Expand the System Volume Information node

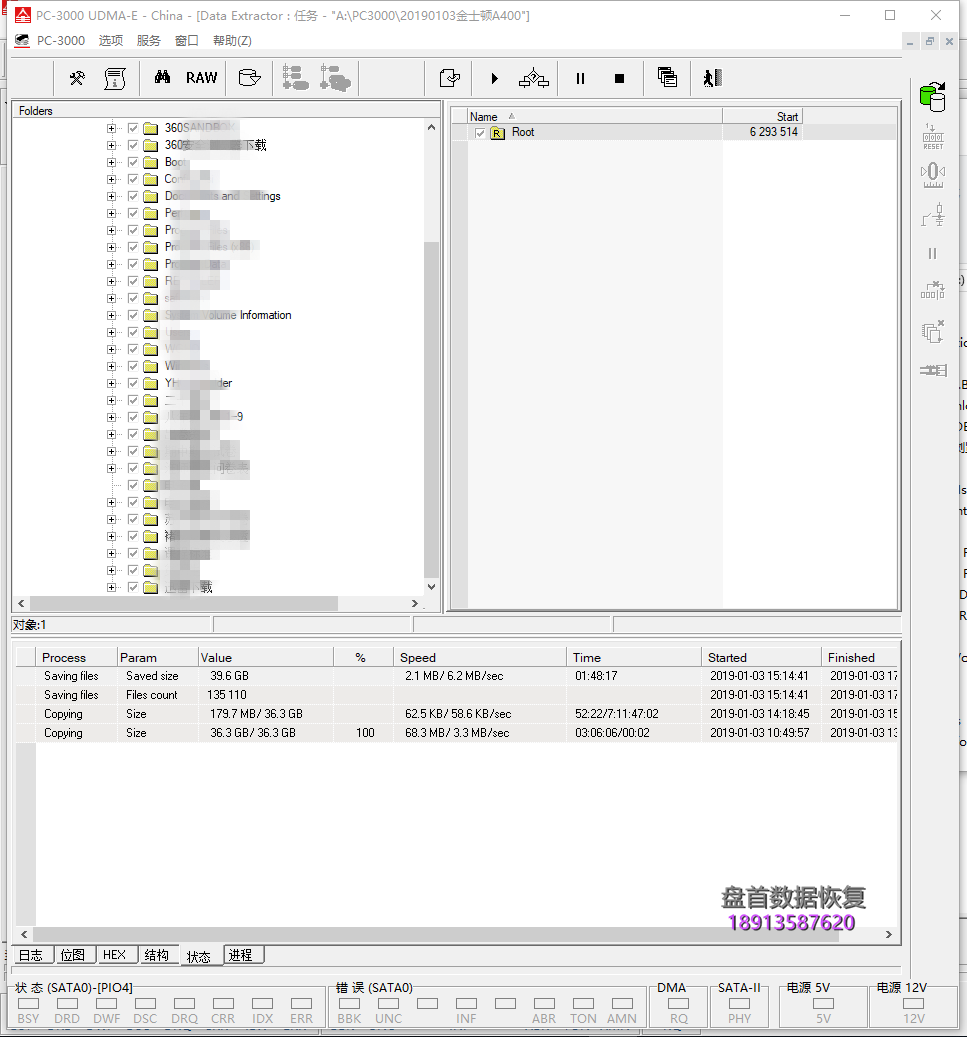point(111,315)
